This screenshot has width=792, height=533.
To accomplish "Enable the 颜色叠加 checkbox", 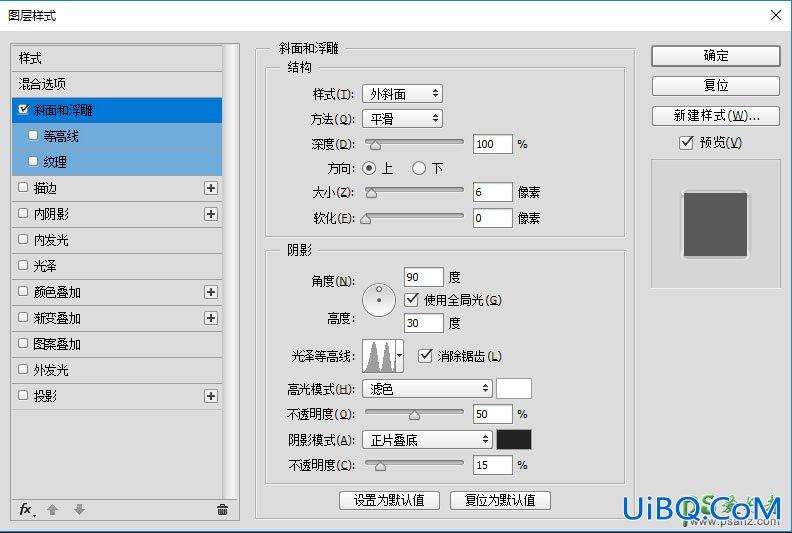I will (23, 291).
